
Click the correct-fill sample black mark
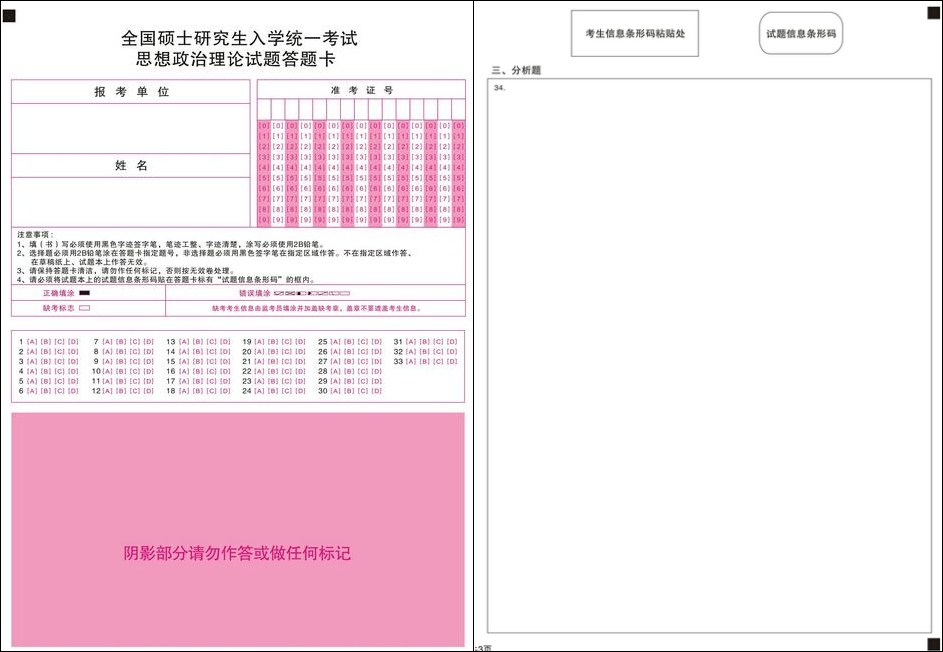pos(85,294)
